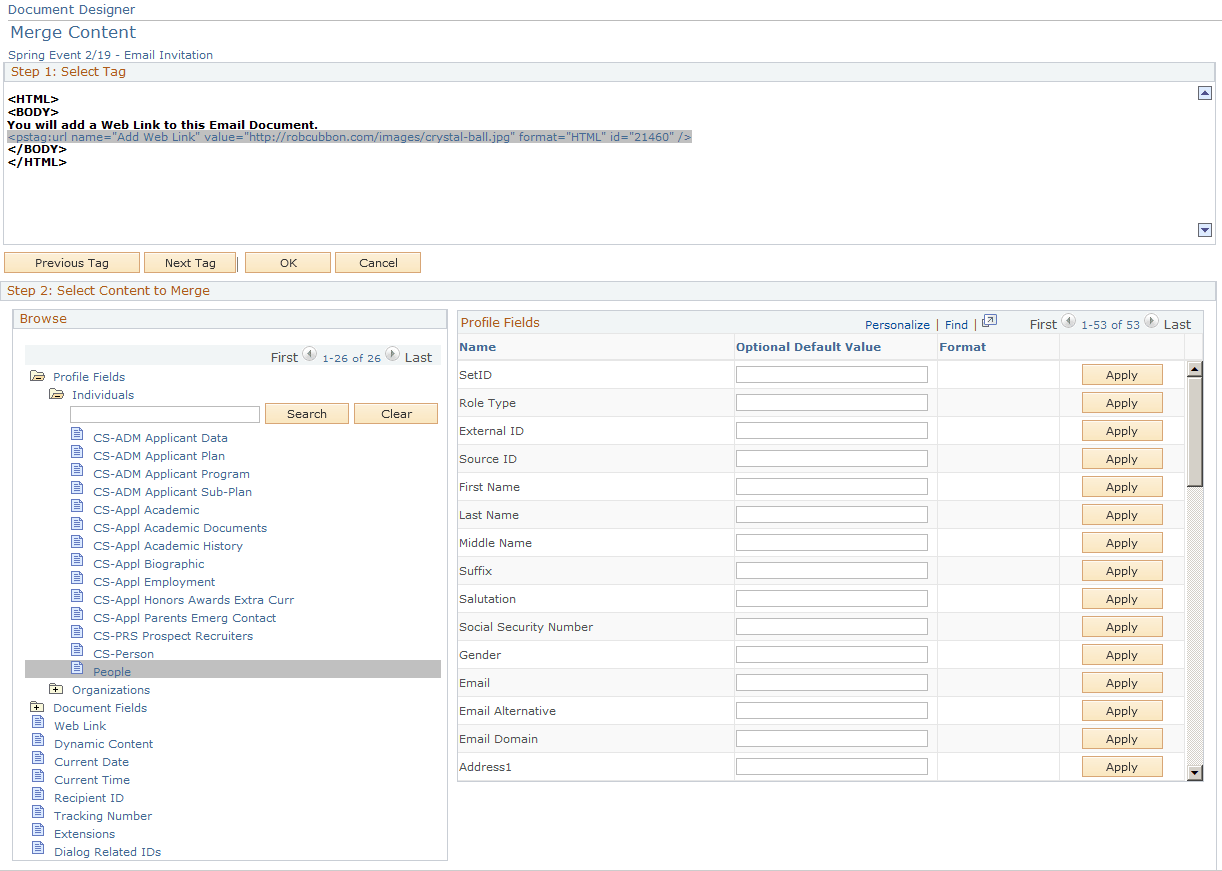Collapse the Individuals folder
Image resolution: width=1222 pixels, height=871 pixels.
coord(56,394)
